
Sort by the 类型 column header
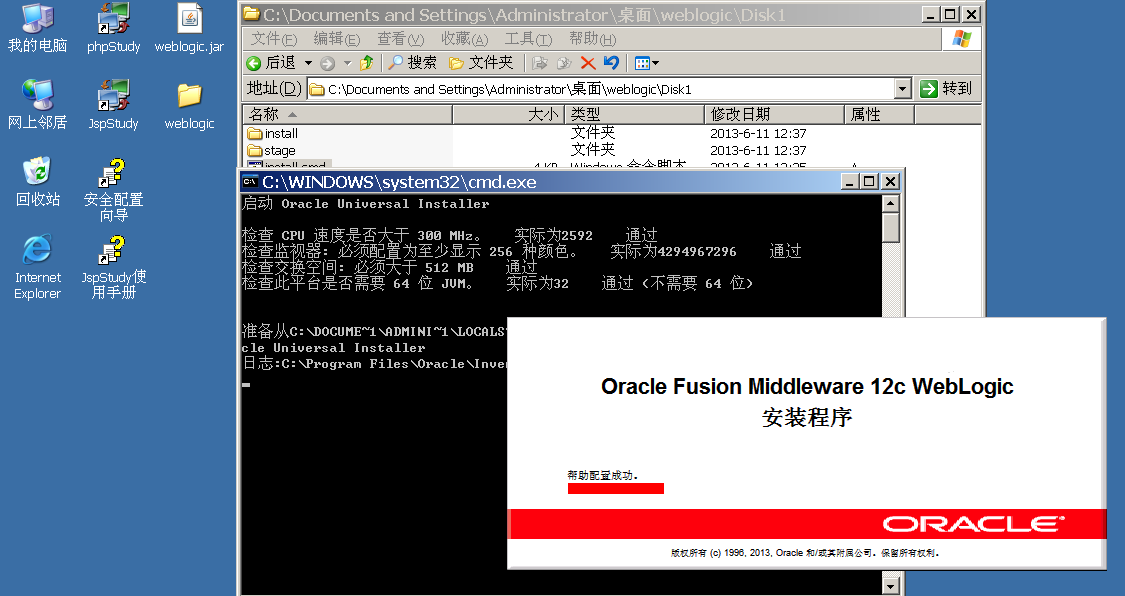634,114
